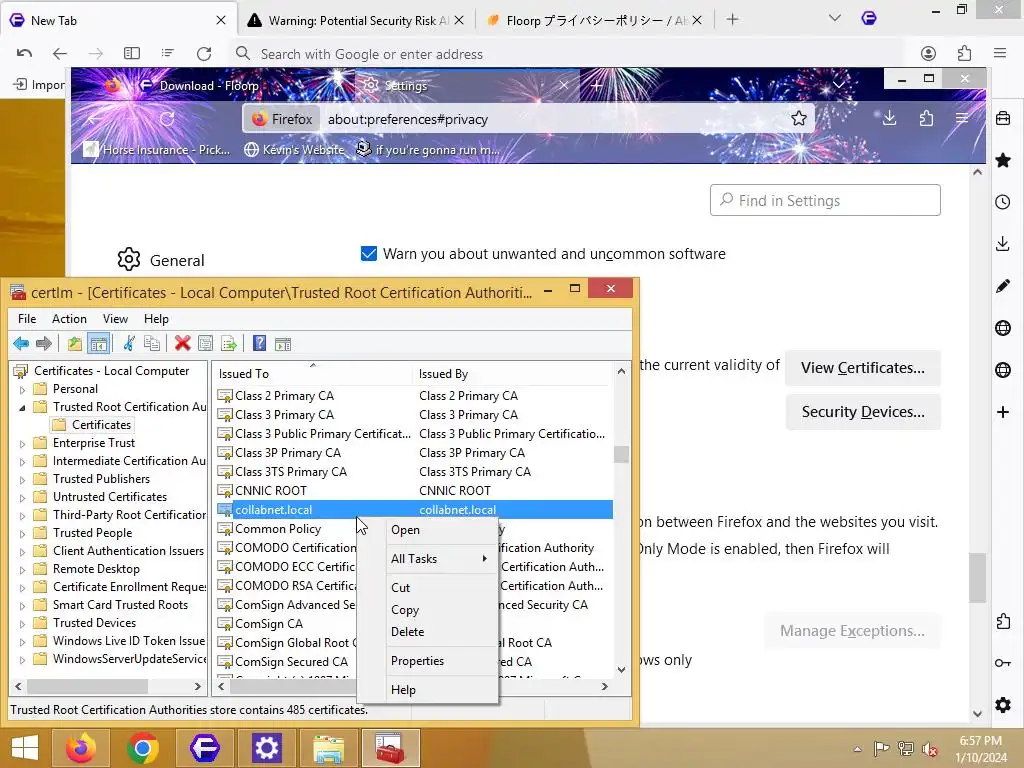Click the Security Devices button
This screenshot has width=1024, height=768.
tap(863, 411)
